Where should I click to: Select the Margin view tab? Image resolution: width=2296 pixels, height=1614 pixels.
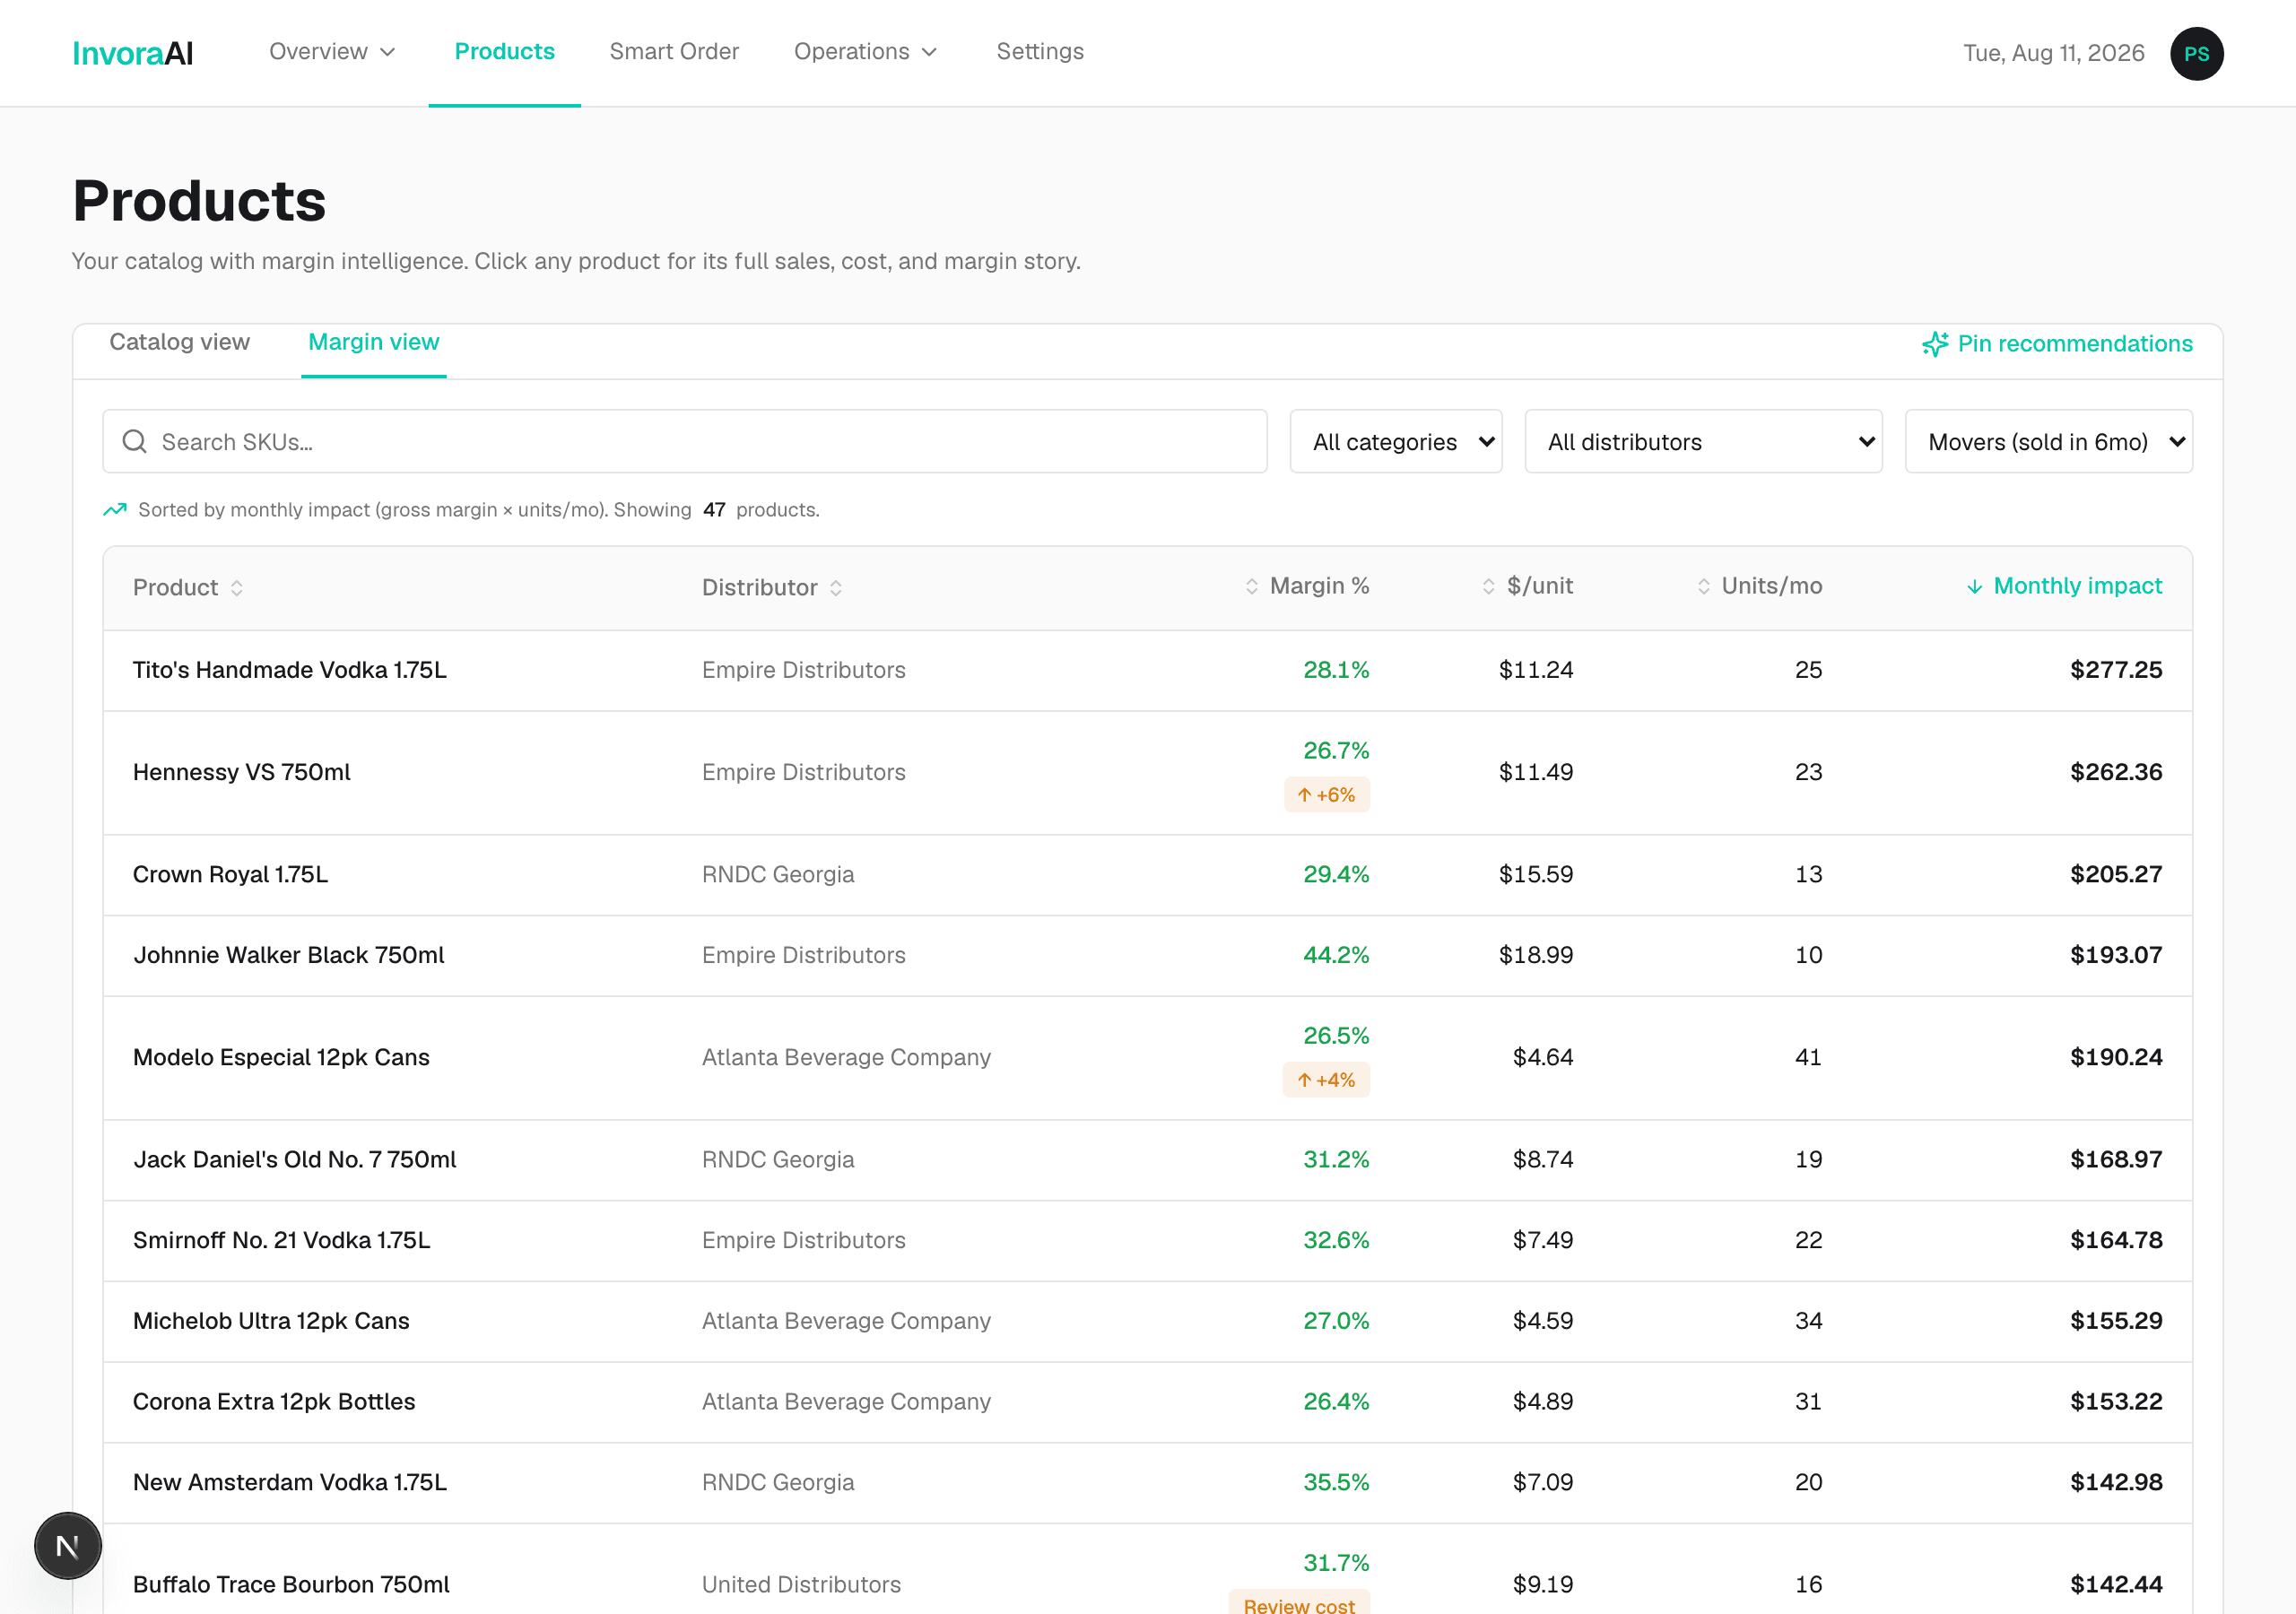[374, 342]
